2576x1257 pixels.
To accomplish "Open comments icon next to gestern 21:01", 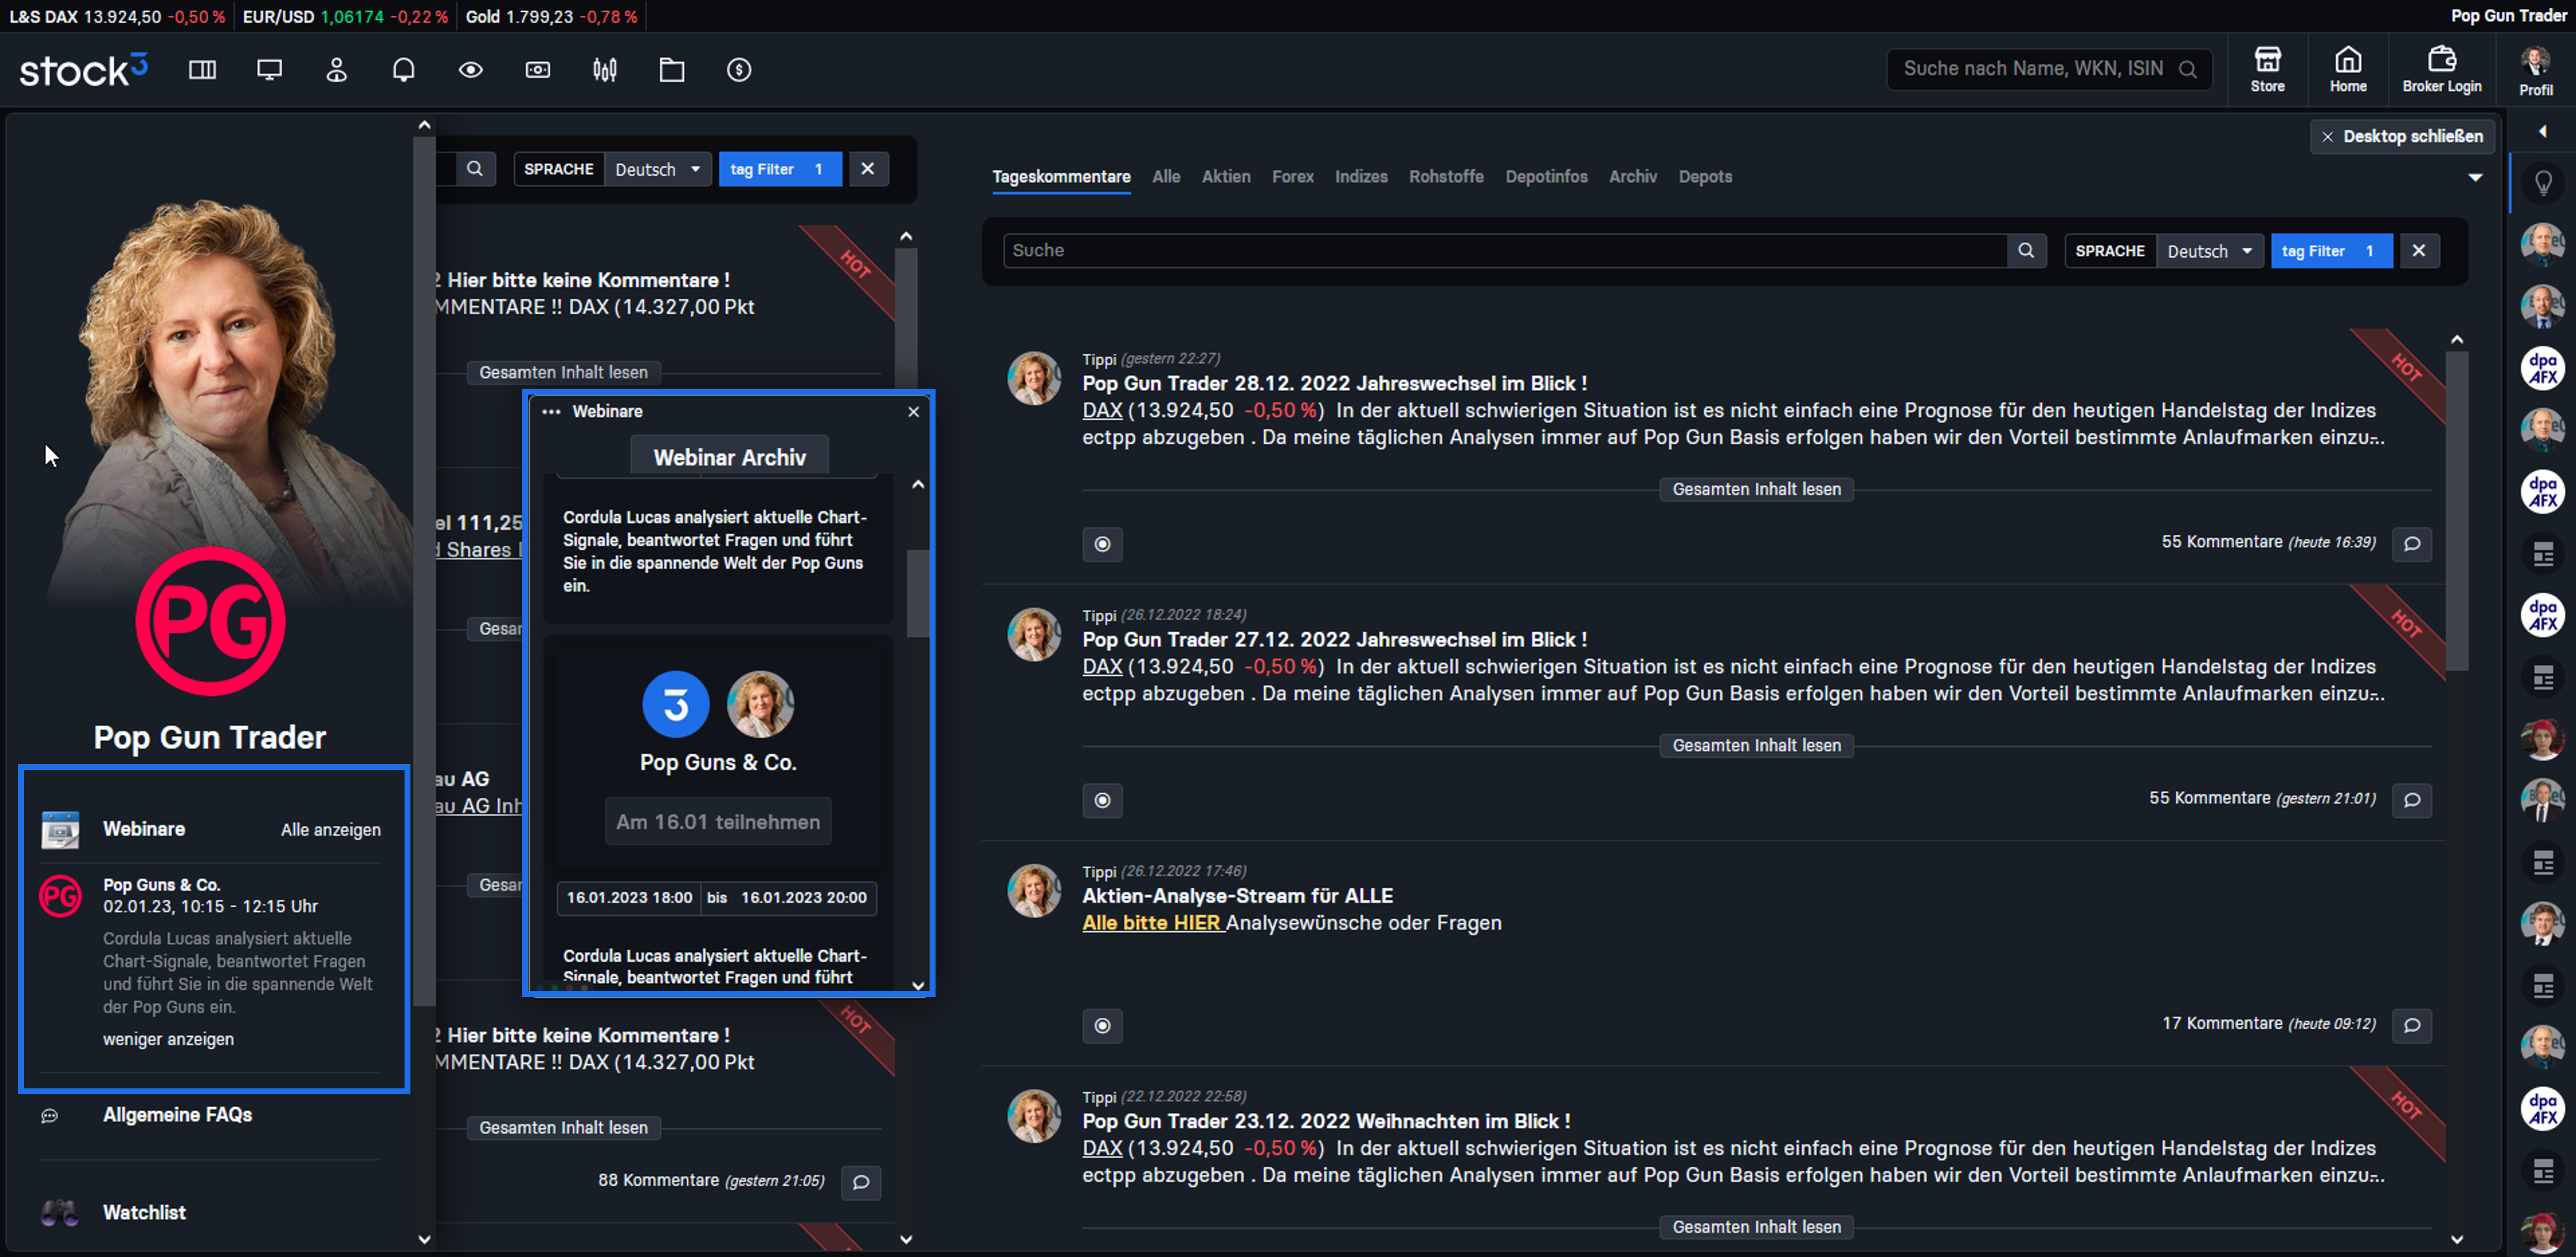I will (2412, 800).
